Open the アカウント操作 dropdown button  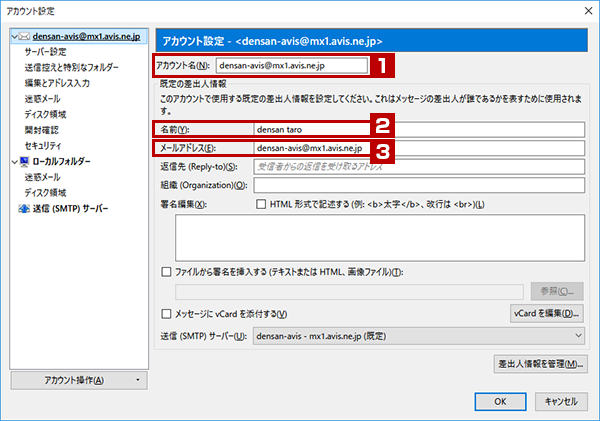pyautogui.click(x=79, y=380)
